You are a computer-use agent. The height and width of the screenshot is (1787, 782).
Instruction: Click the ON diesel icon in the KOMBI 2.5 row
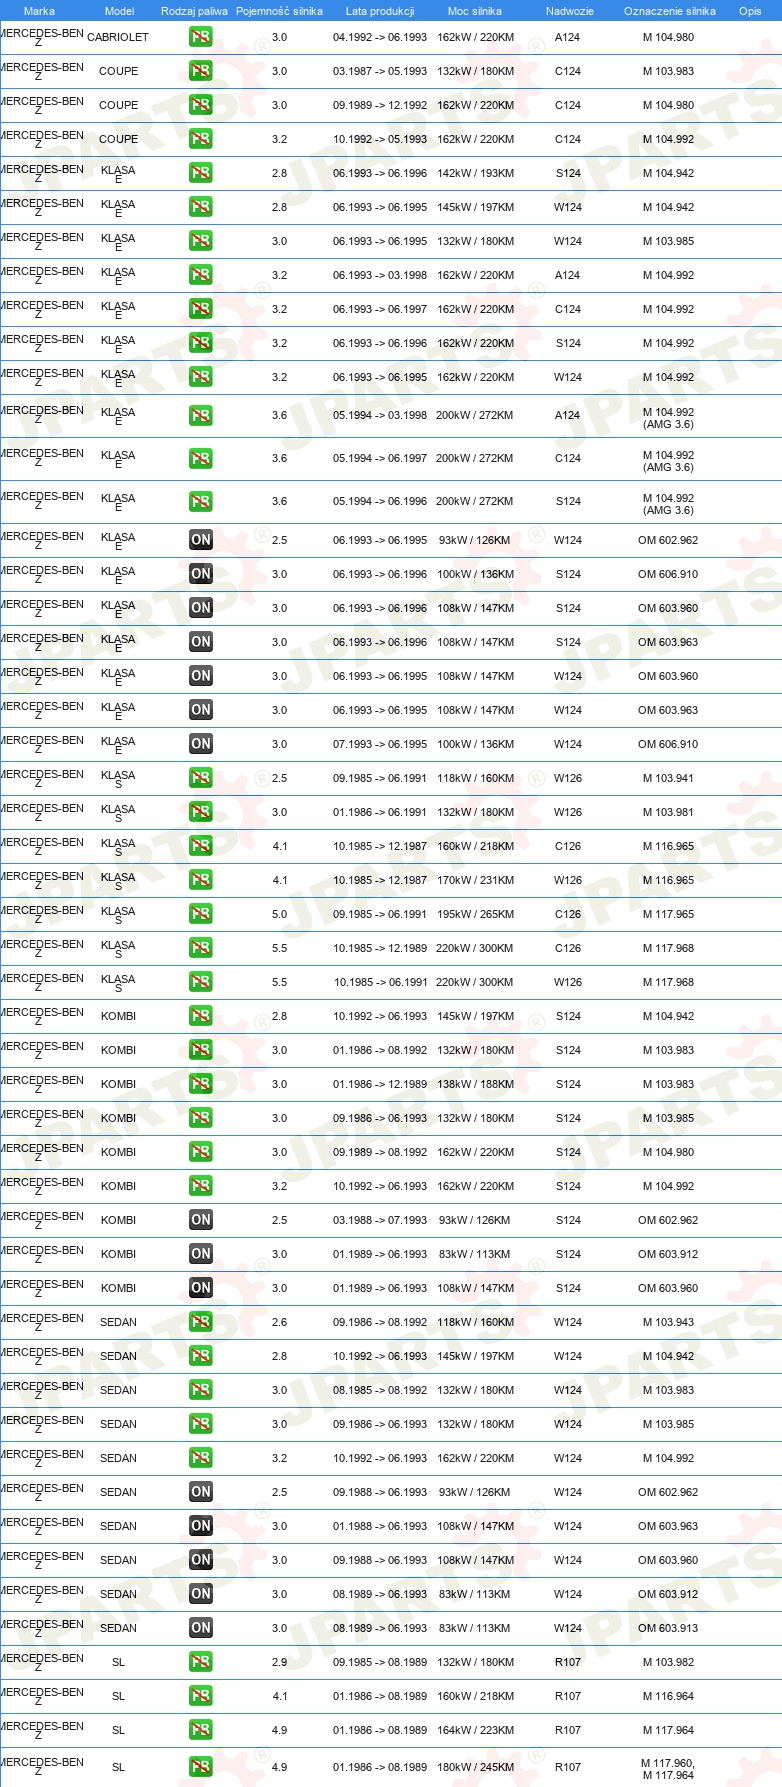201,1220
